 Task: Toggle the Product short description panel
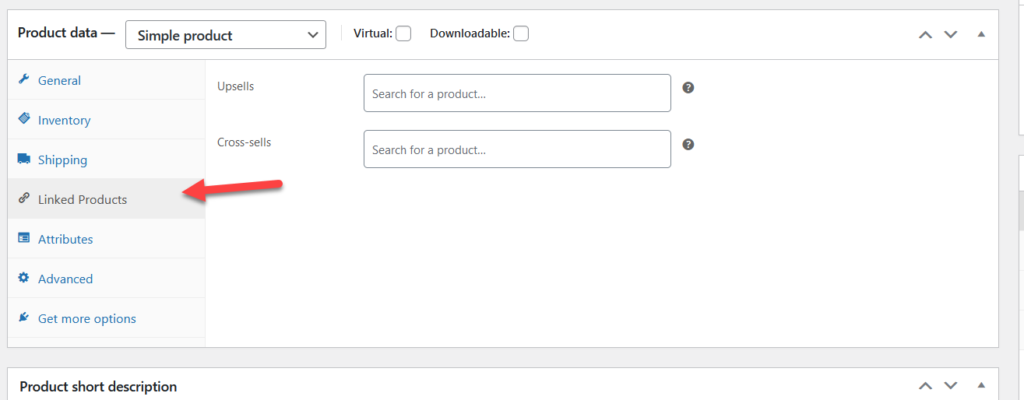981,385
